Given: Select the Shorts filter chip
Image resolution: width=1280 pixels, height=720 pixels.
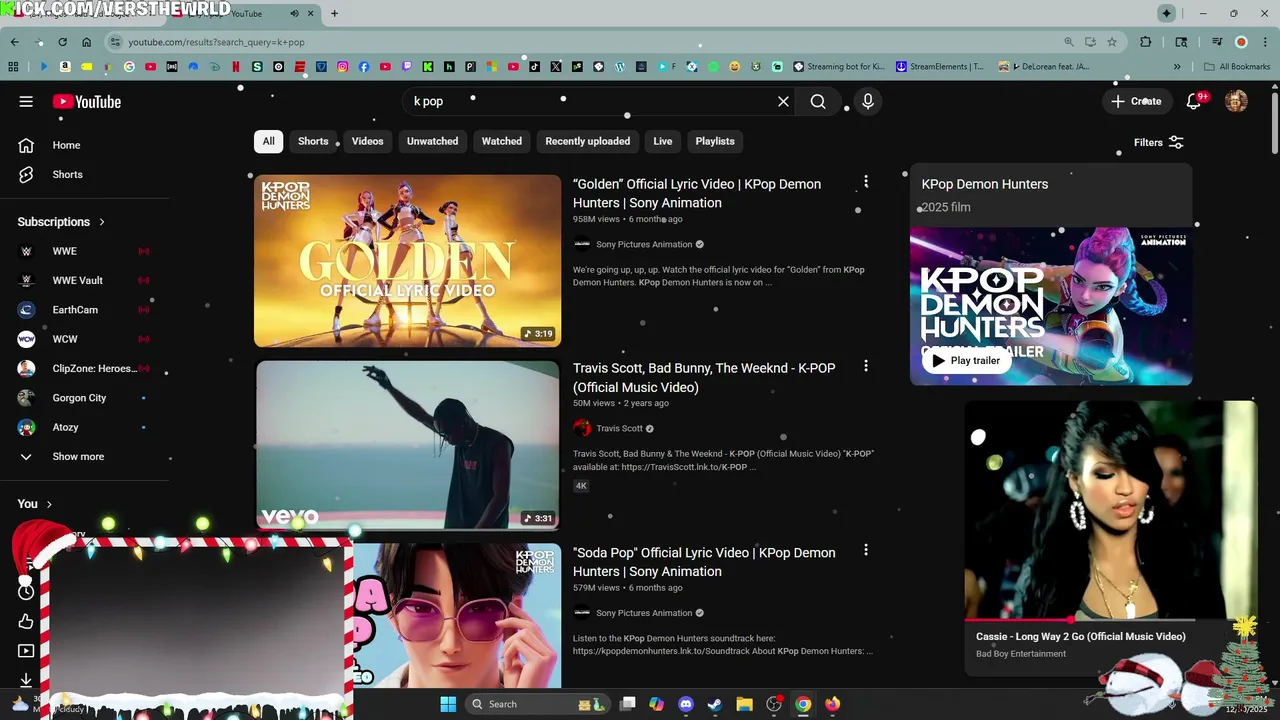Looking at the screenshot, I should click(x=313, y=141).
